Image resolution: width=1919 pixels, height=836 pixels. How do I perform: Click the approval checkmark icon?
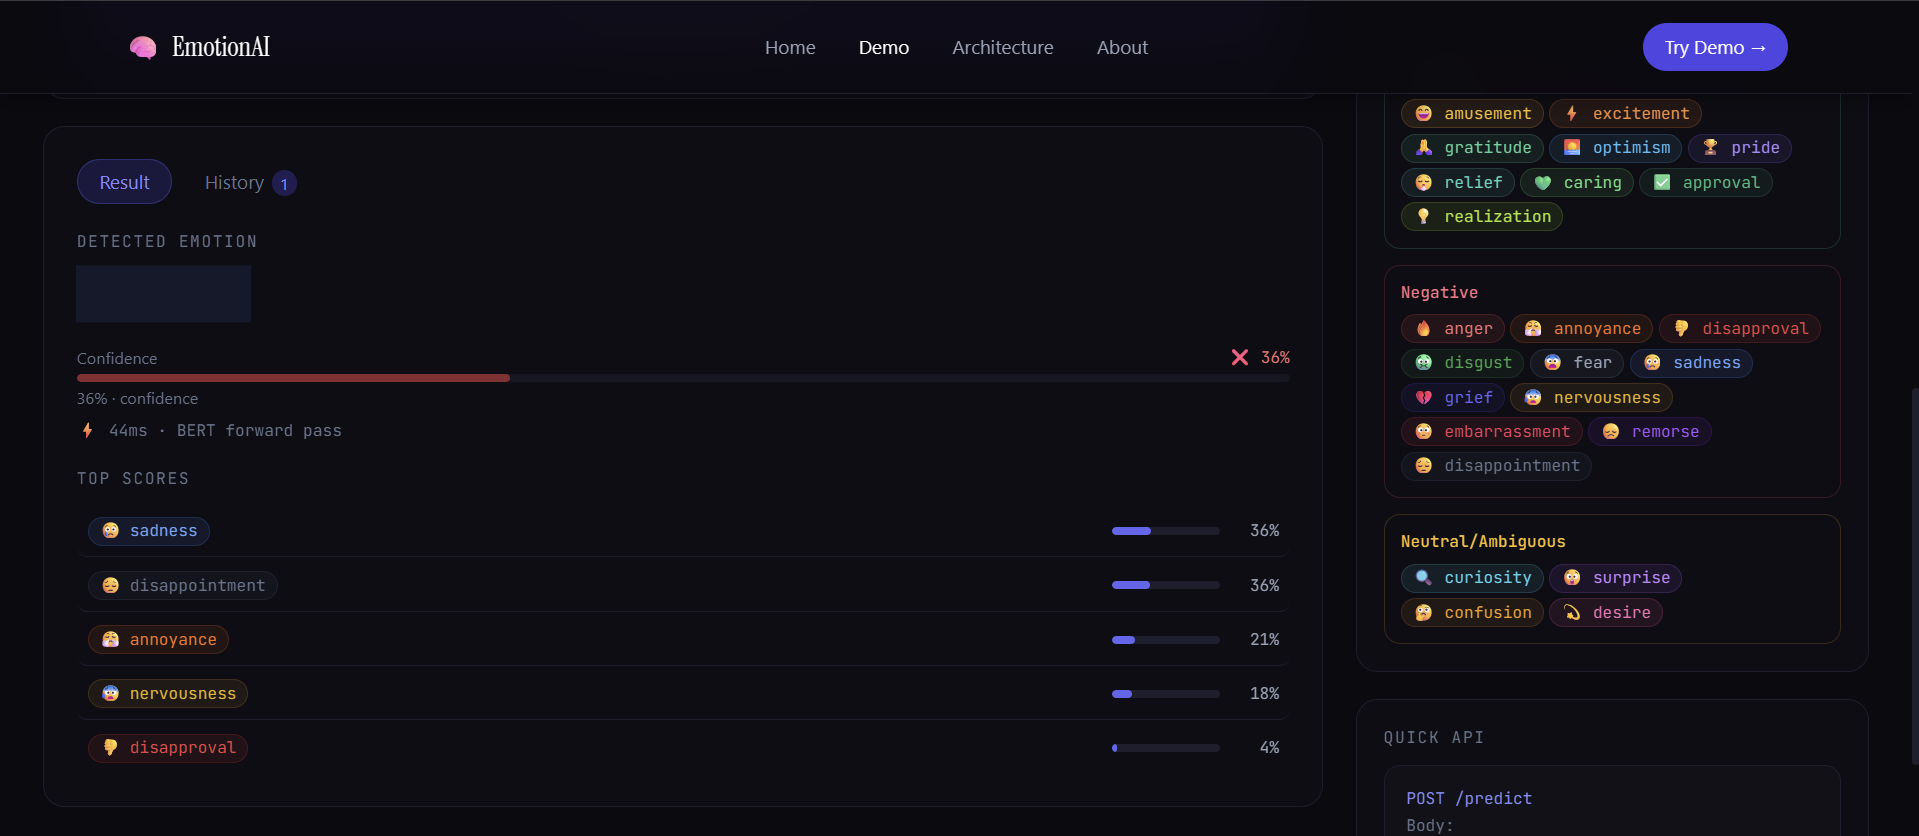coord(1662,182)
